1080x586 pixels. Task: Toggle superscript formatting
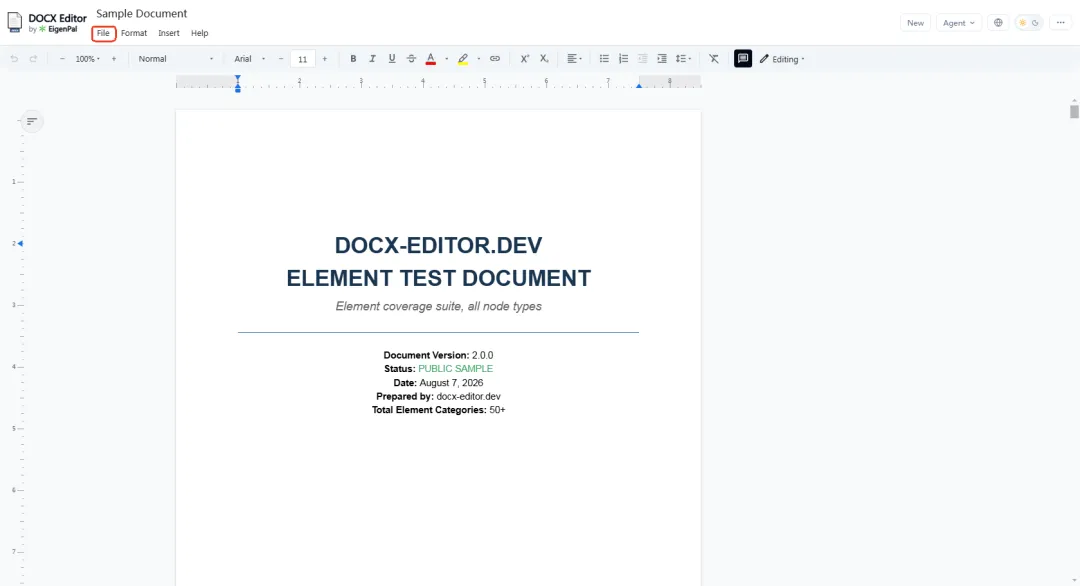[x=525, y=59]
